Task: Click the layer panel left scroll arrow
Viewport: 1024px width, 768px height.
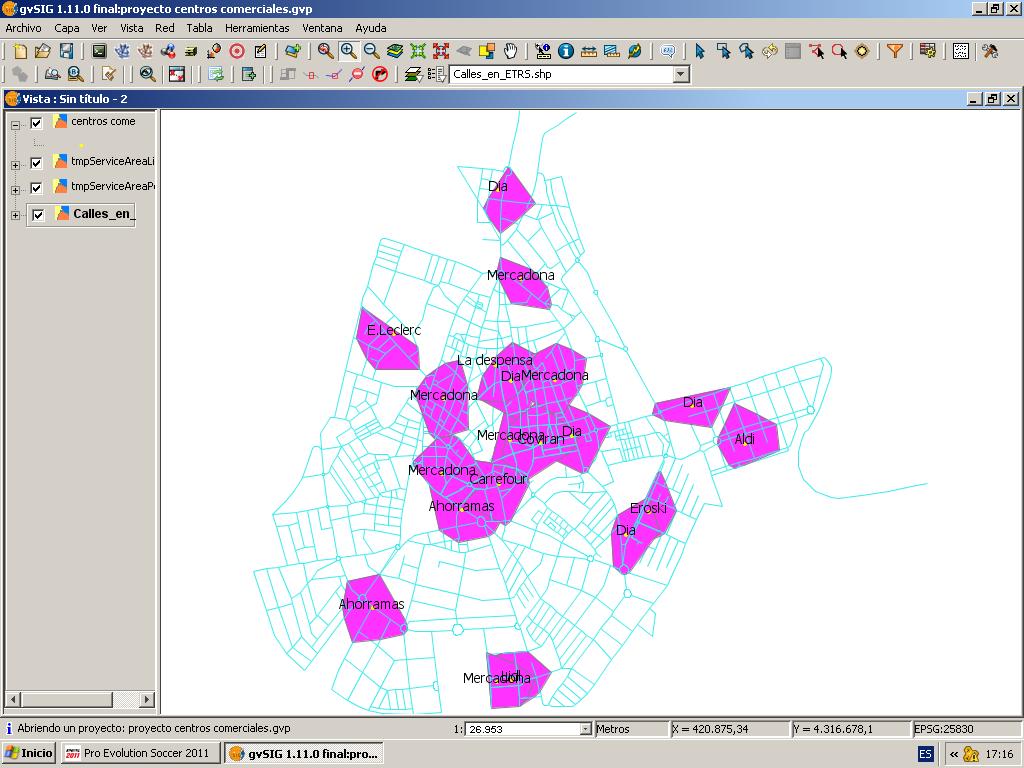Action: point(13,699)
